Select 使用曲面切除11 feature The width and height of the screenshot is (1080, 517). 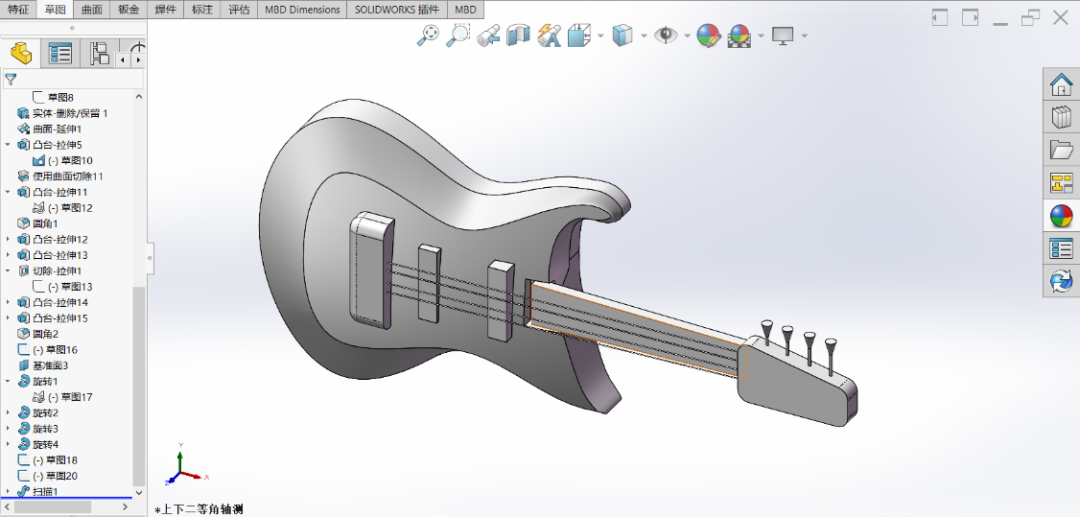click(x=60, y=176)
